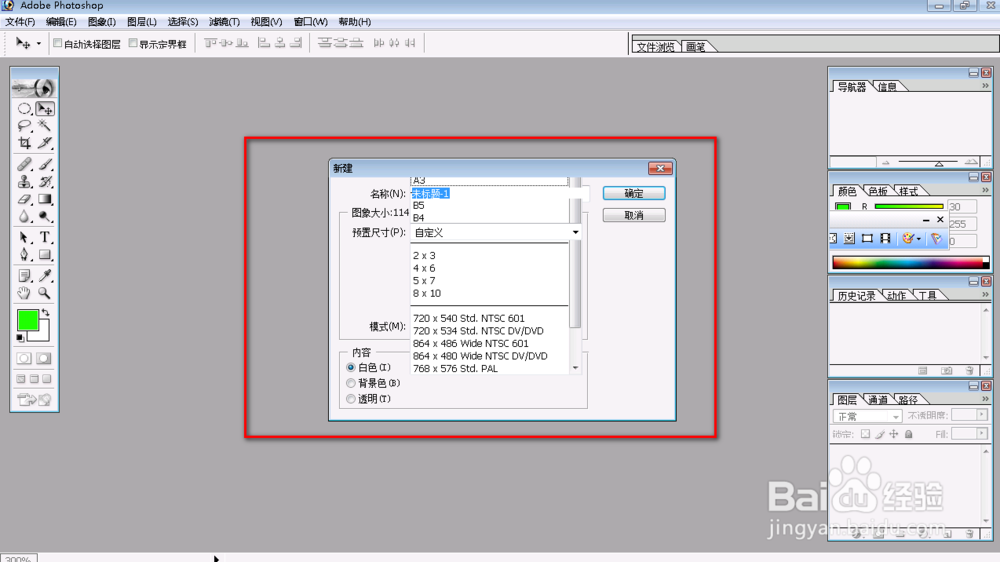Switch to the 信息 info tab

(x=886, y=87)
